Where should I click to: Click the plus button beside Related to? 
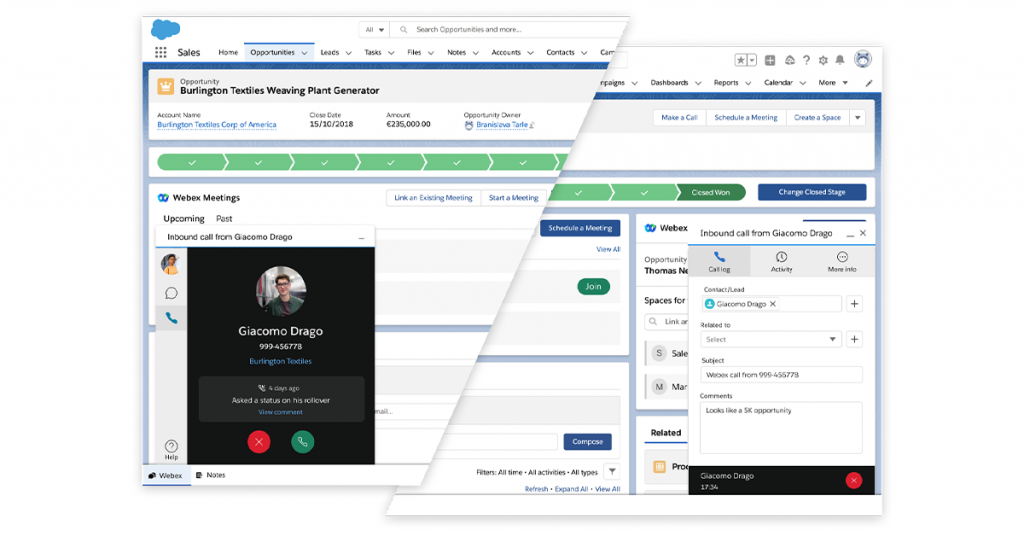pyautogui.click(x=854, y=339)
